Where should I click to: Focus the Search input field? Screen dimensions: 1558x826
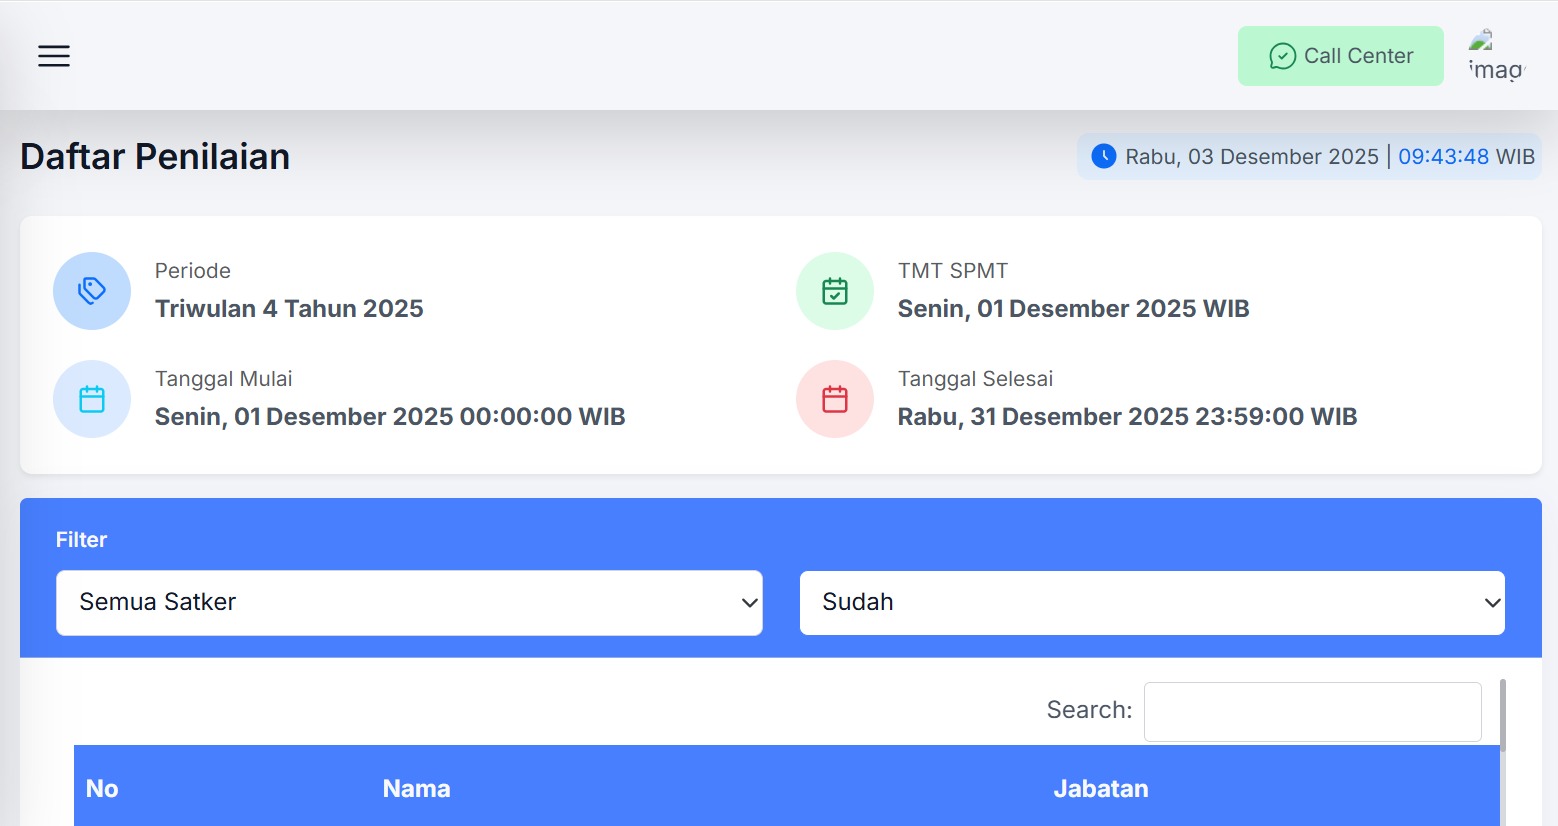pyautogui.click(x=1312, y=711)
